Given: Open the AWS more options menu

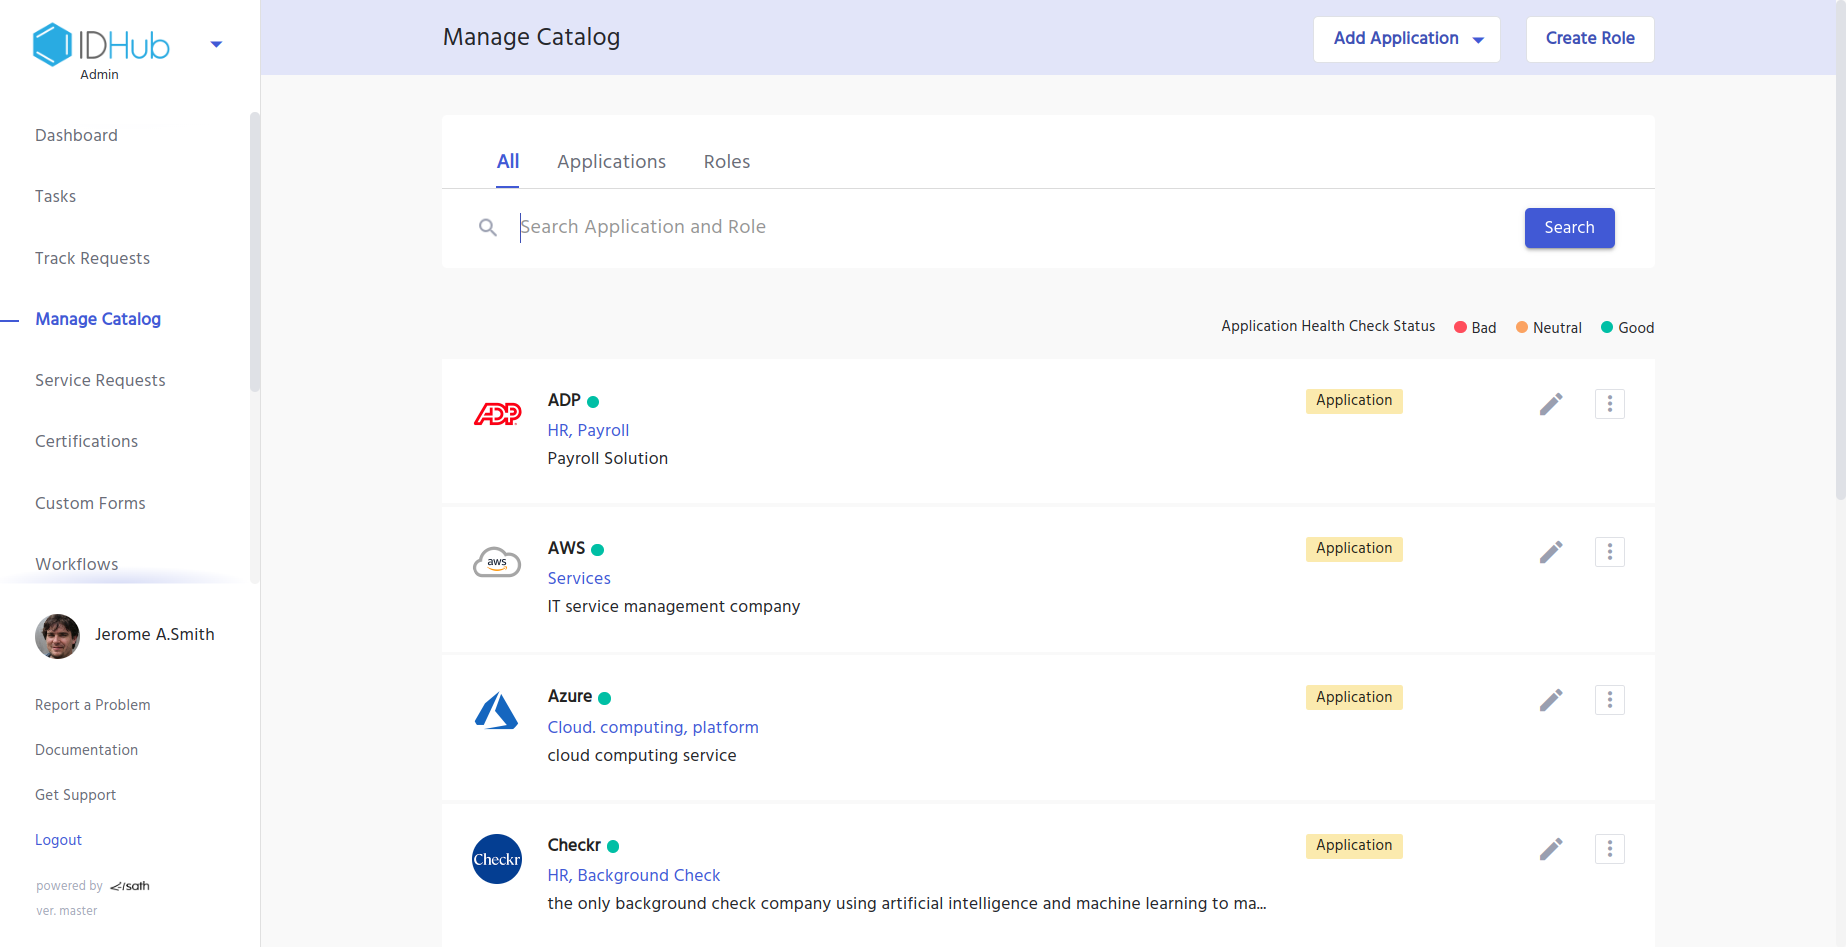Looking at the screenshot, I should click(x=1609, y=552).
